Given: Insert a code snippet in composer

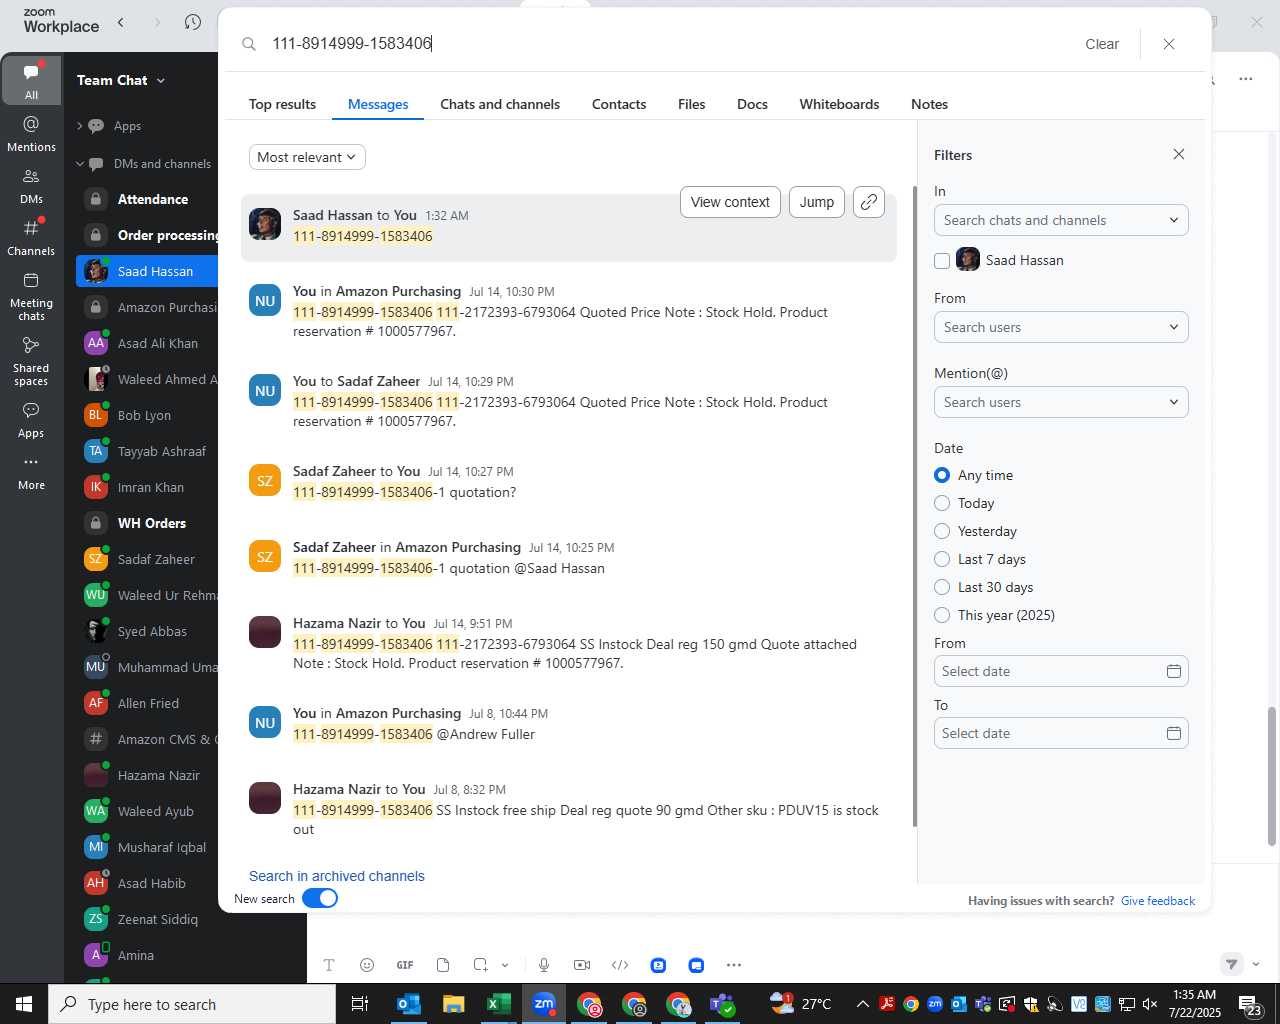Looking at the screenshot, I should pos(620,965).
